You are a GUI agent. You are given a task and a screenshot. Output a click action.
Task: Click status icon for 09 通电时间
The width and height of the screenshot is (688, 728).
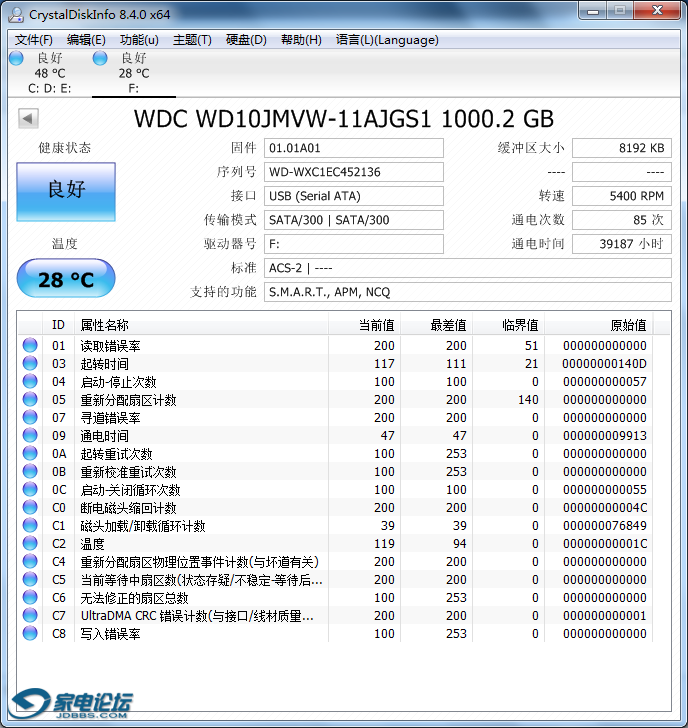coord(30,435)
